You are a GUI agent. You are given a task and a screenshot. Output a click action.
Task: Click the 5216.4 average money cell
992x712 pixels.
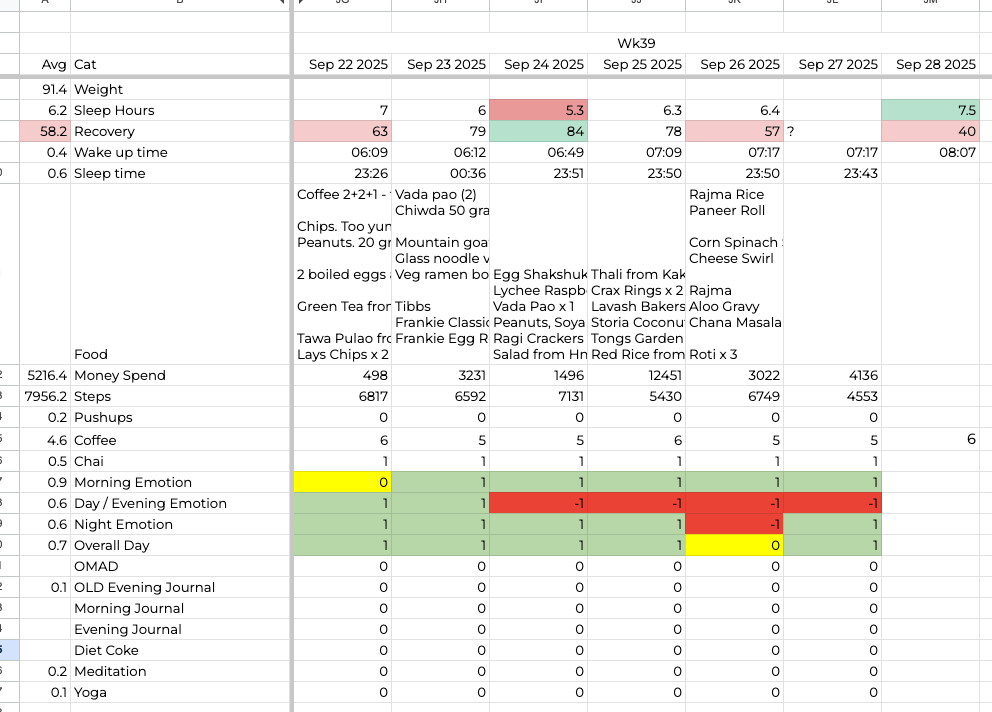pyautogui.click(x=45, y=375)
